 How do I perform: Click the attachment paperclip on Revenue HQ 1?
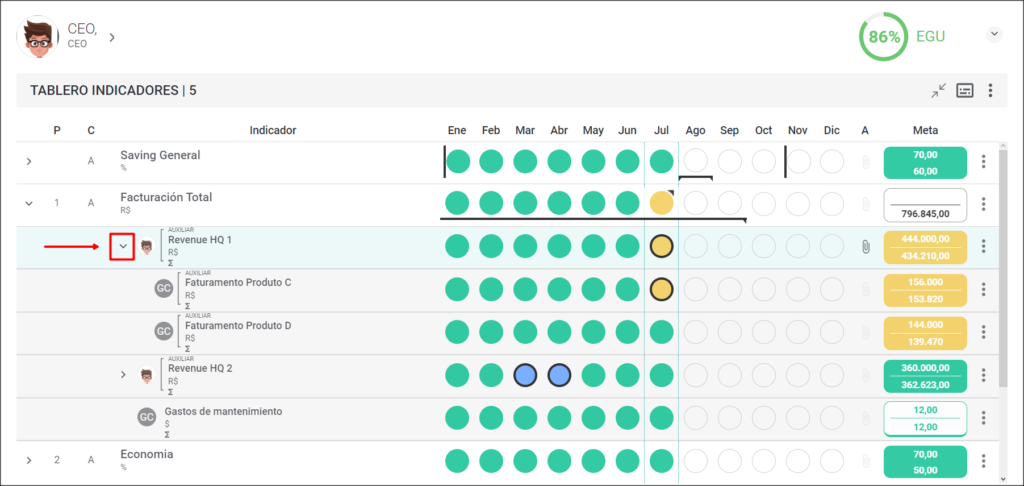[865, 247]
